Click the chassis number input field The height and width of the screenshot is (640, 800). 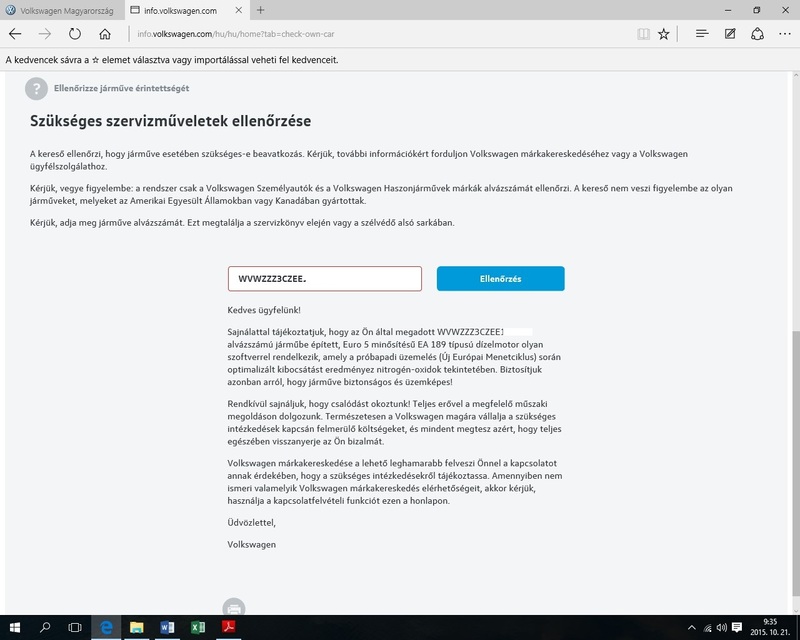point(324,279)
